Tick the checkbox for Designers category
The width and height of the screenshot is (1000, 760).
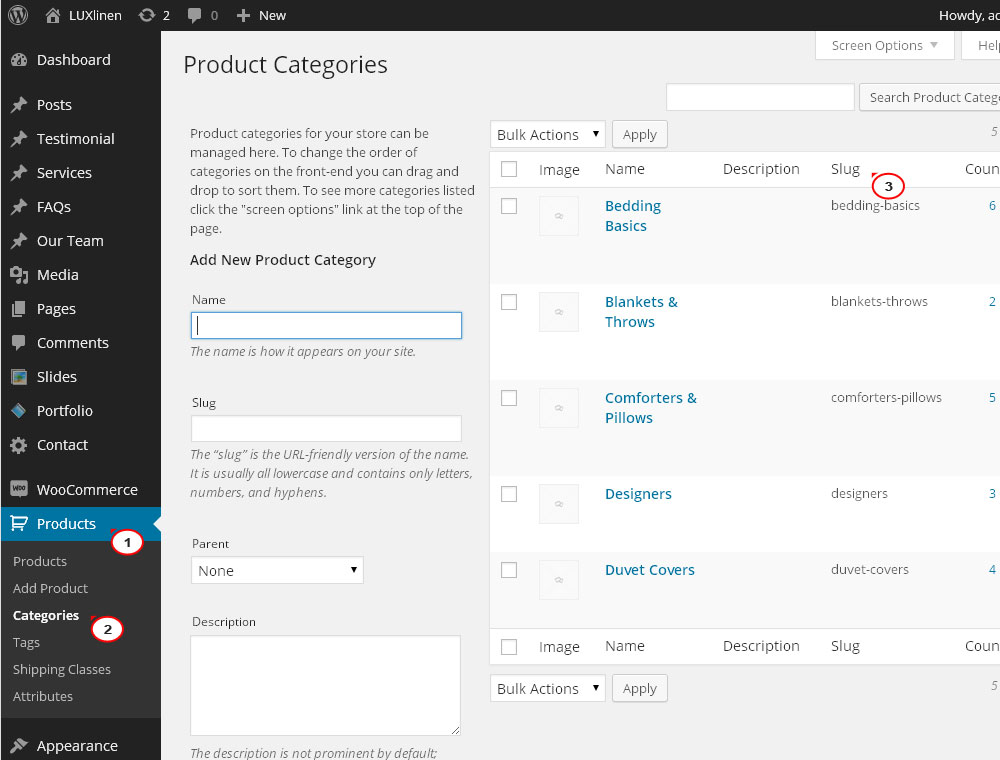509,494
